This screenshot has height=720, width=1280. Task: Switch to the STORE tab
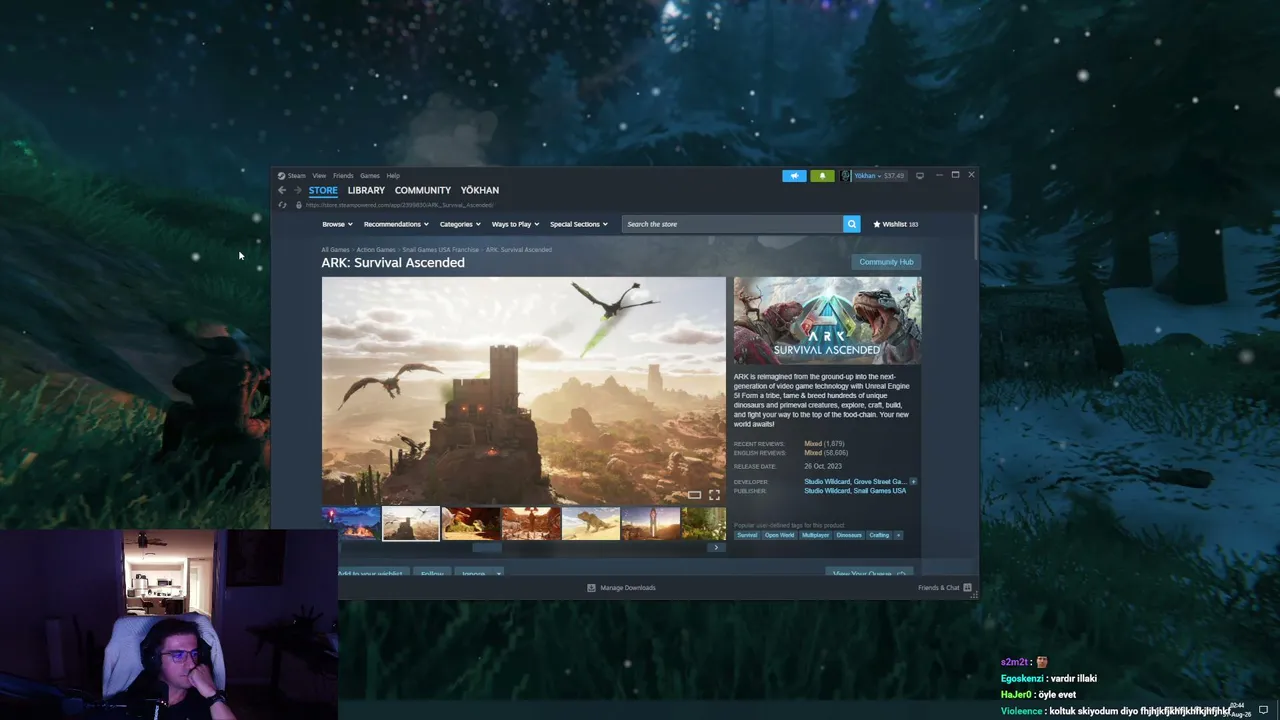click(323, 190)
